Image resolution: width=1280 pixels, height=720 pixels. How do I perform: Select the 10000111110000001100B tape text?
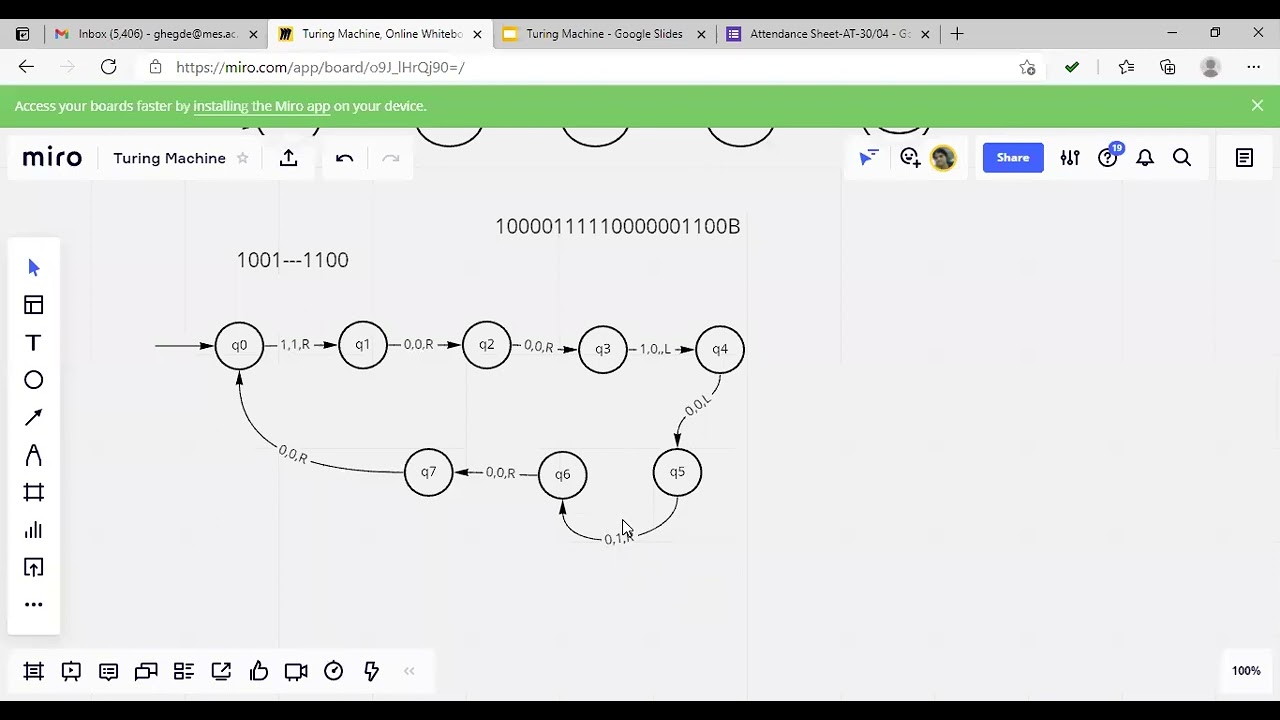coord(618,226)
